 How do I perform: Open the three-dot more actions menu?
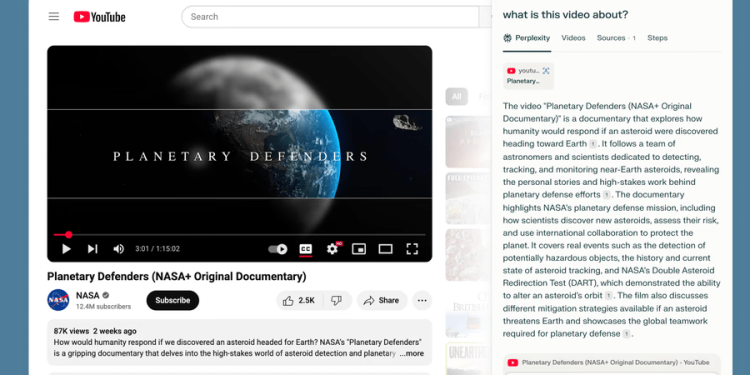tap(422, 300)
